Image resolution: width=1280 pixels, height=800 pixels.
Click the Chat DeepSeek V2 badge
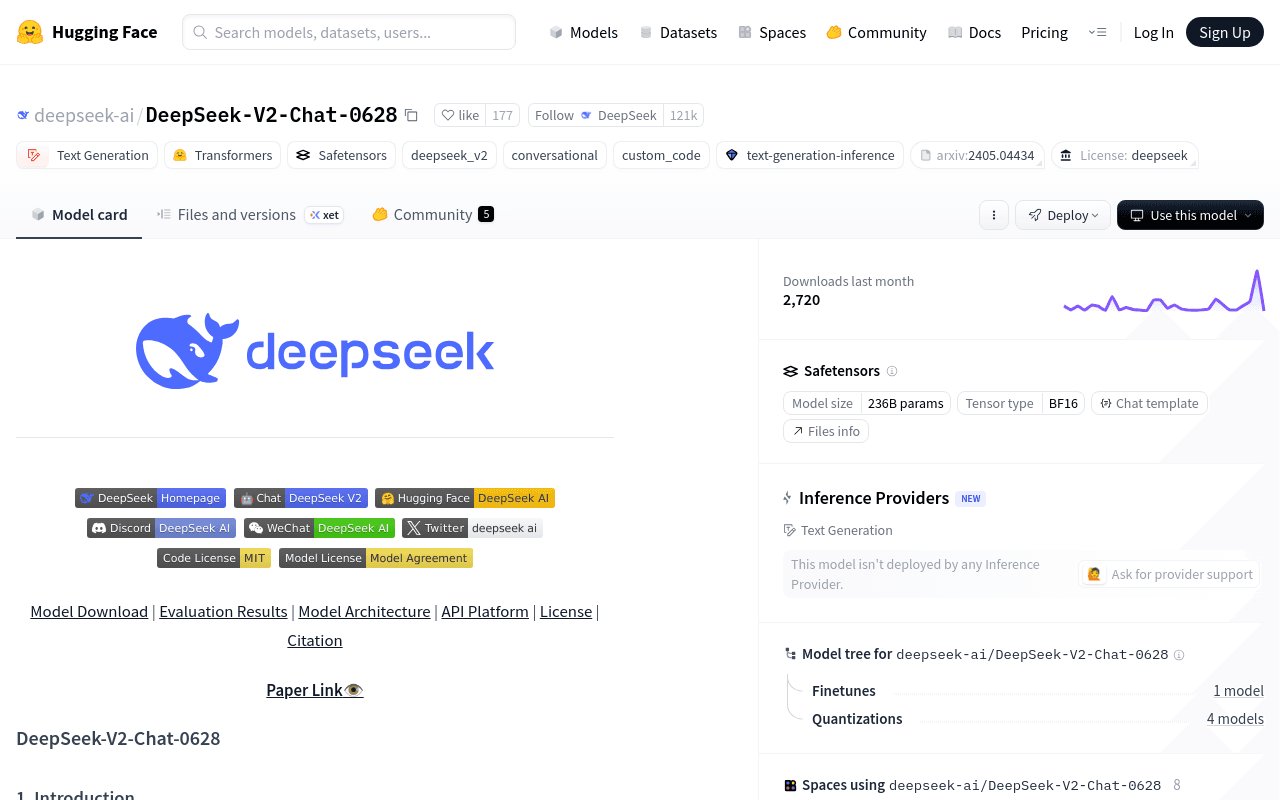[x=300, y=498]
